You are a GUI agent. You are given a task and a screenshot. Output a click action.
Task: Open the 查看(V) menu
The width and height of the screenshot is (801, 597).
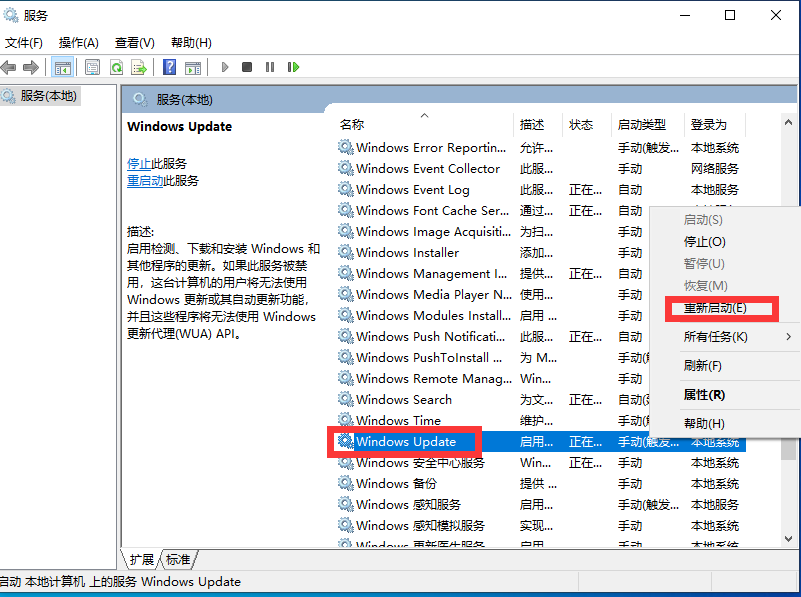tap(134, 43)
